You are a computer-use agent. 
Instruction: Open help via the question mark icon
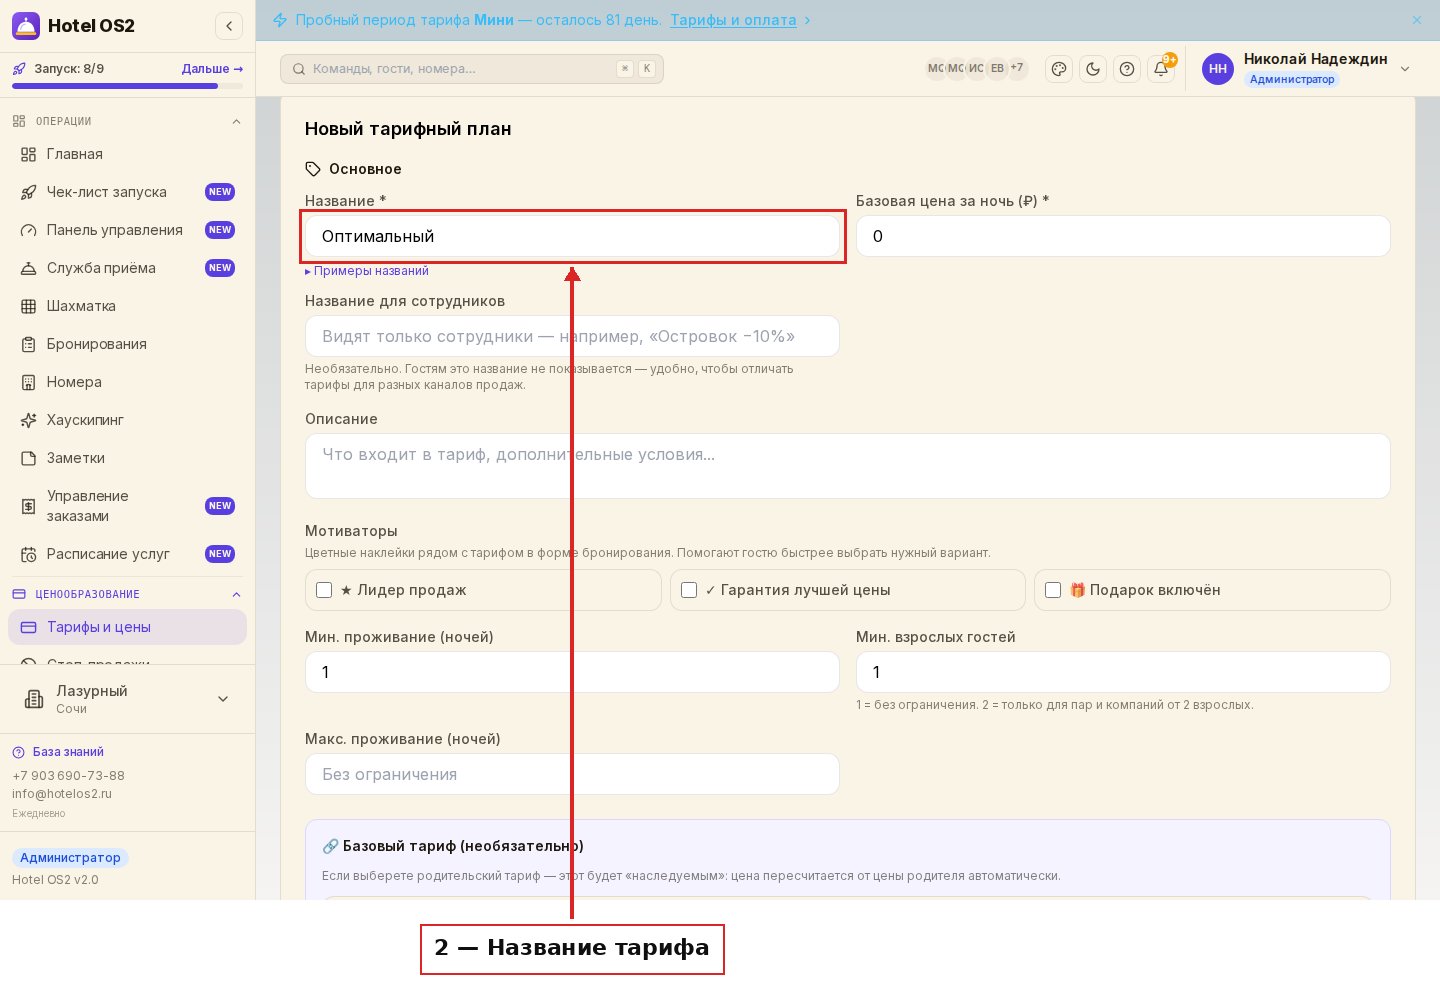pyautogui.click(x=1127, y=69)
